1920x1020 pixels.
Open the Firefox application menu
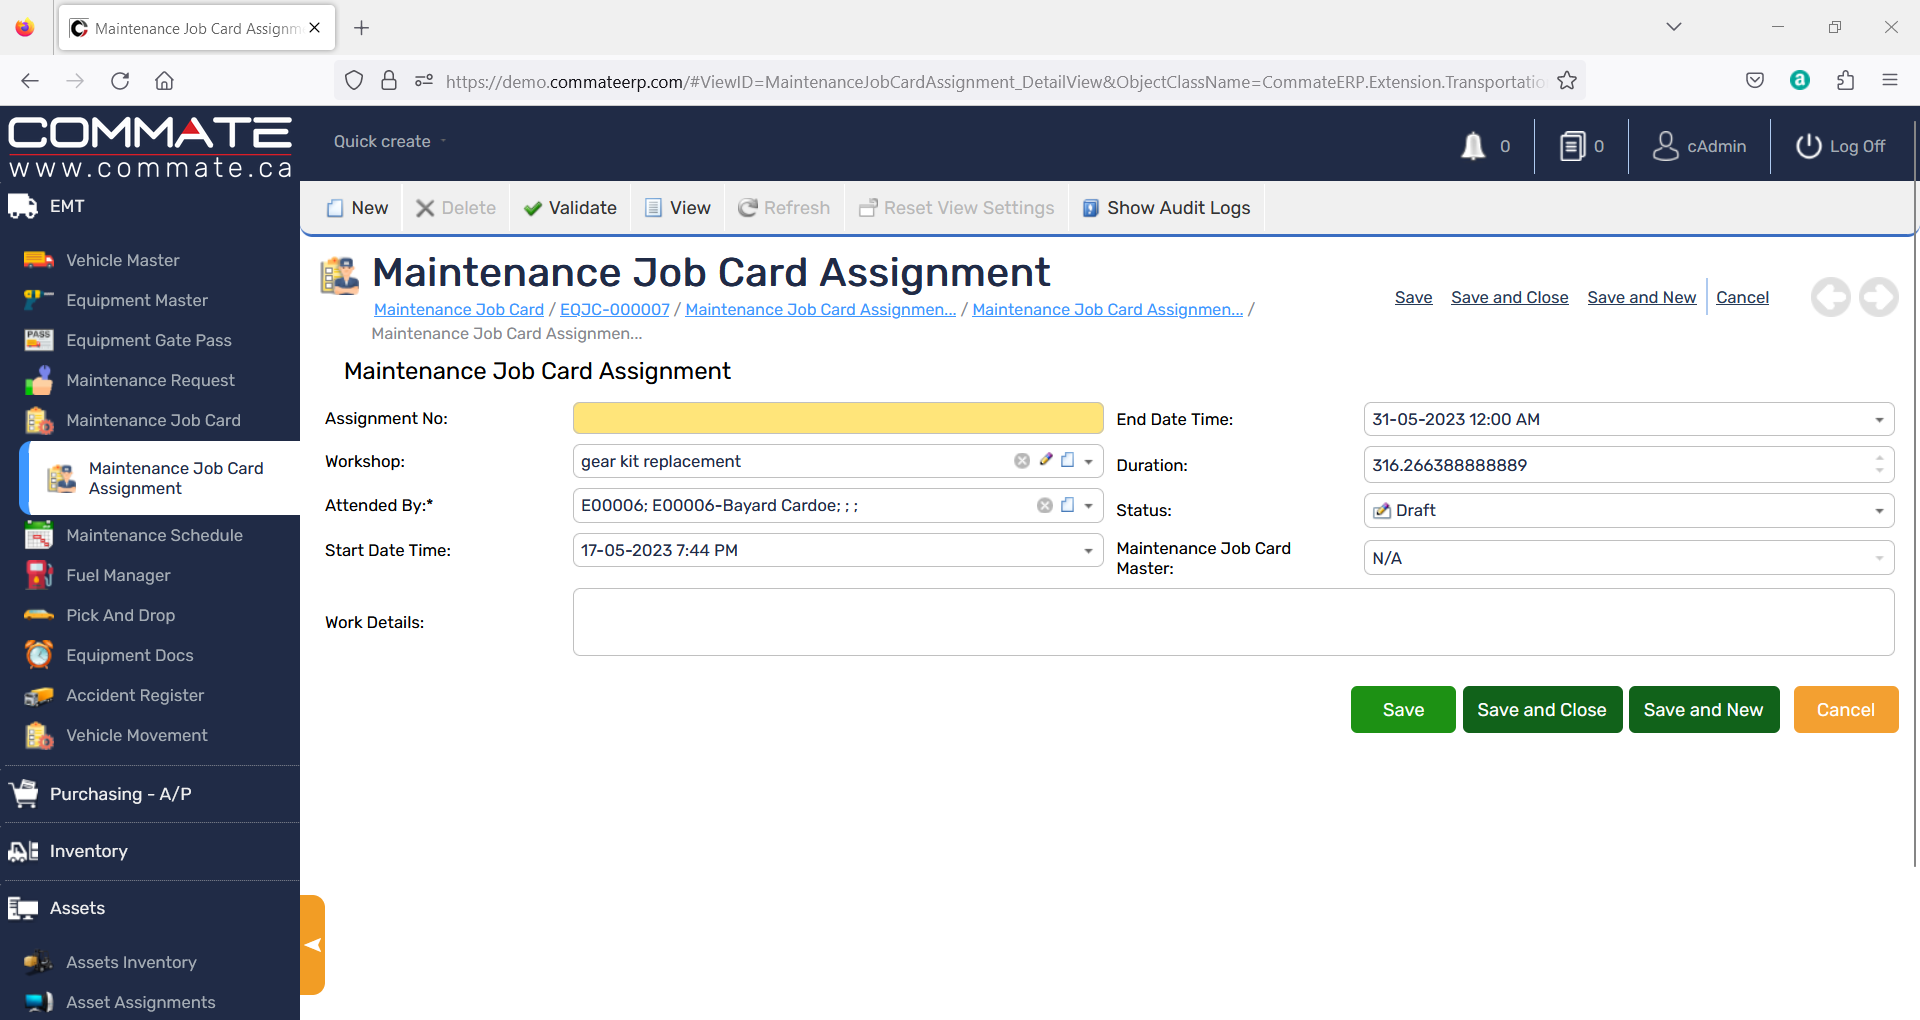pos(1890,81)
